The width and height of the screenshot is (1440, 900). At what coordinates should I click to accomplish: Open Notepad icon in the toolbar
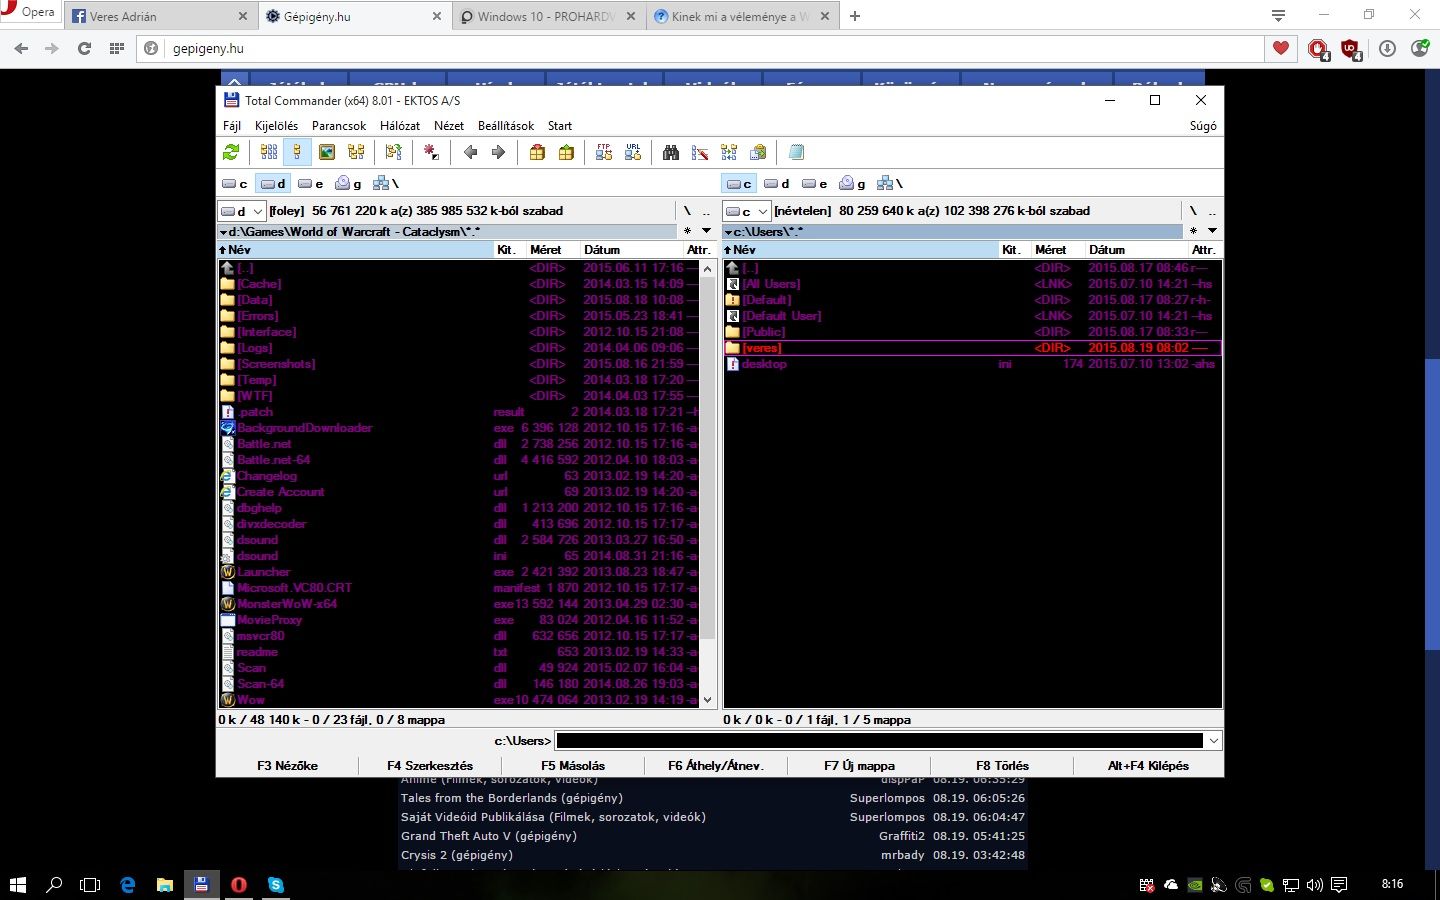tap(796, 152)
